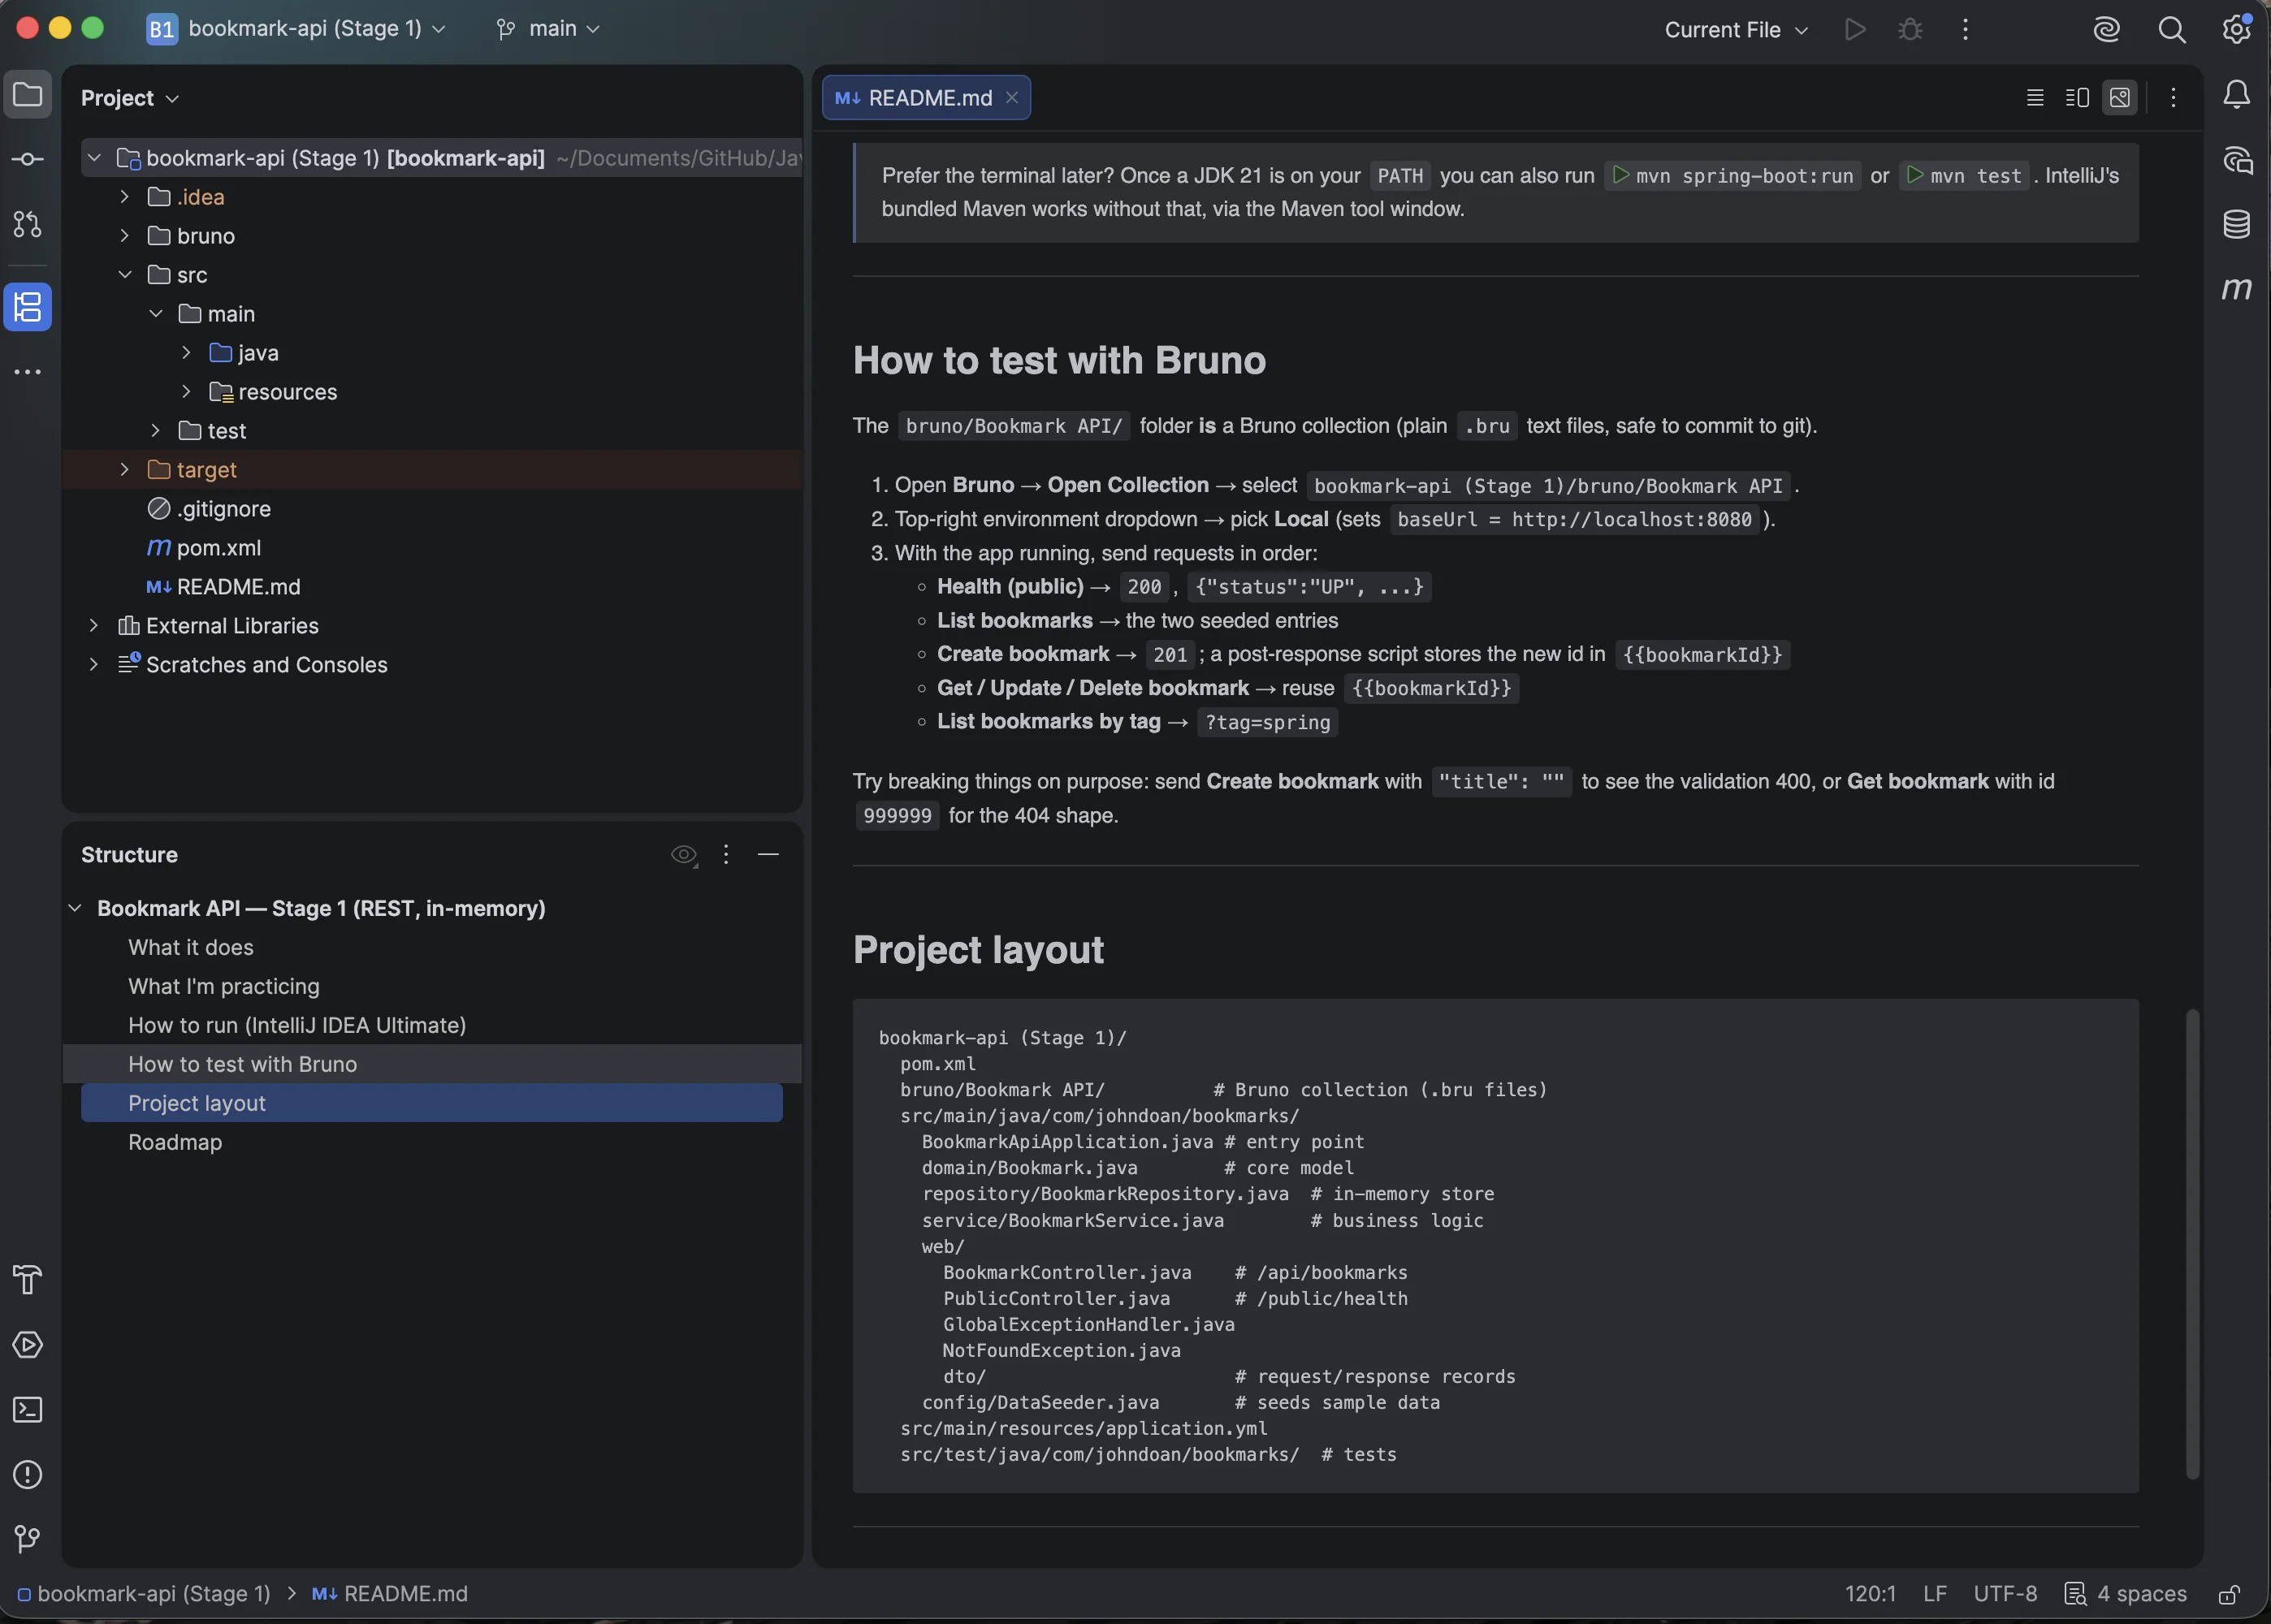Image resolution: width=2271 pixels, height=1624 pixels.
Task: Open the Git tool window icon
Action: click(x=27, y=1538)
